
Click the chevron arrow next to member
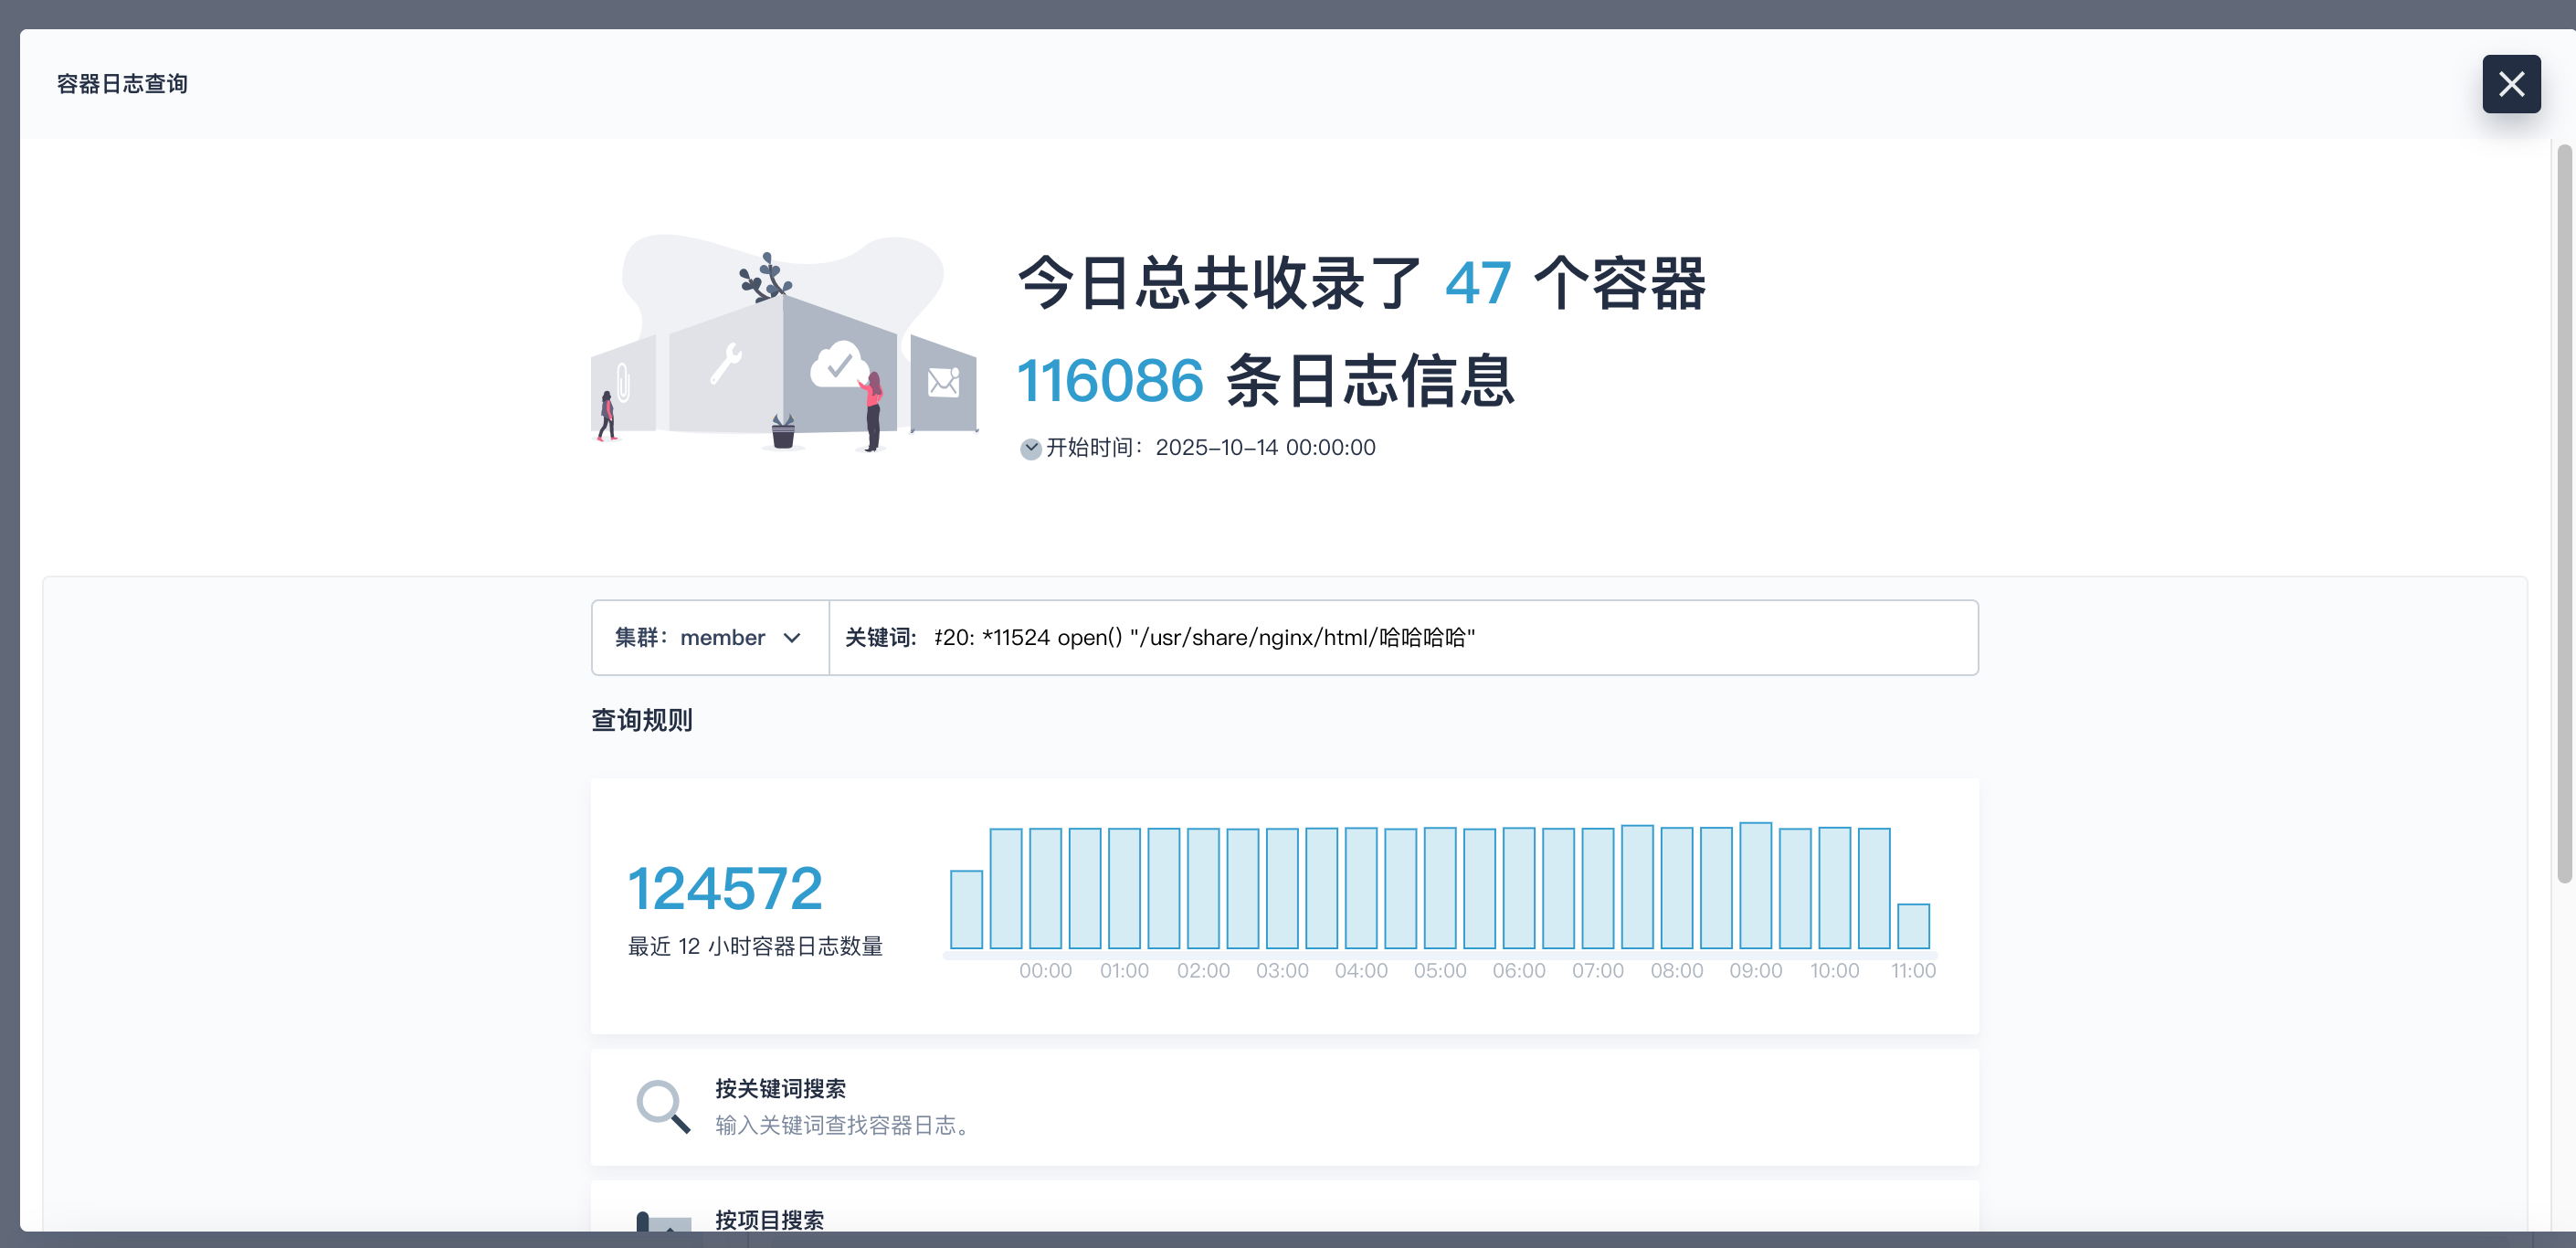click(792, 638)
